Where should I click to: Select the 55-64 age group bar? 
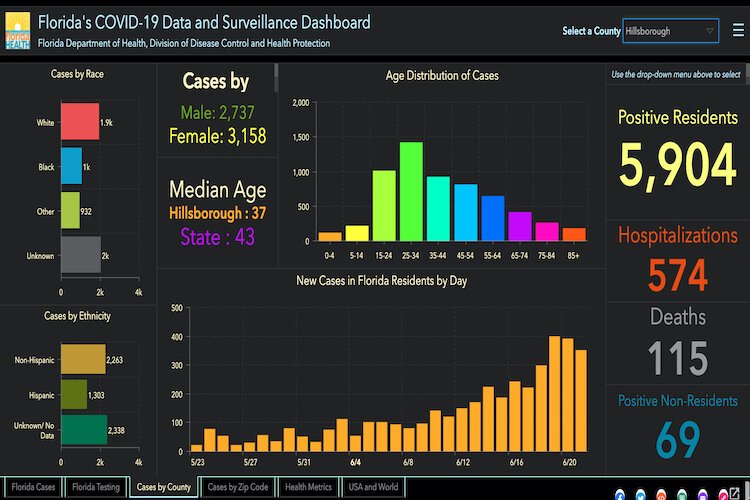pos(493,218)
